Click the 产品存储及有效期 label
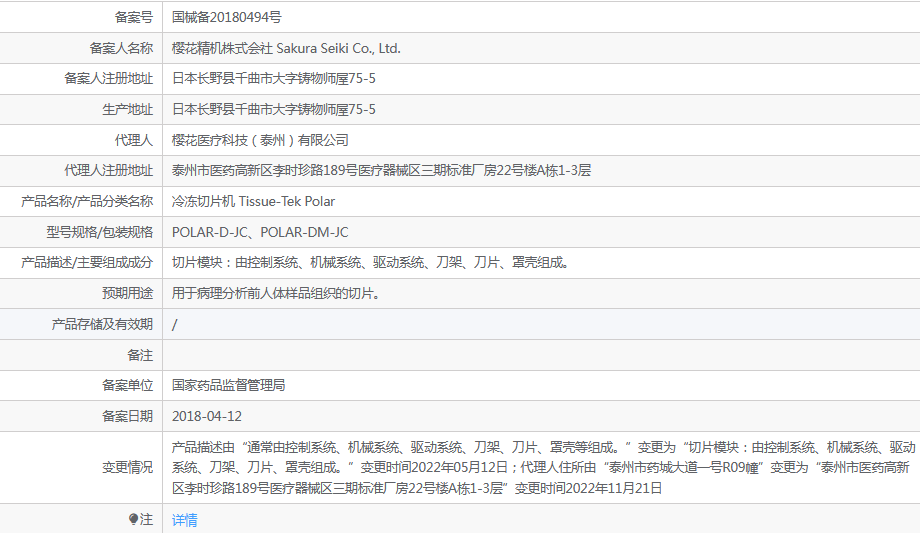The height and width of the screenshot is (533, 920). 102,325
